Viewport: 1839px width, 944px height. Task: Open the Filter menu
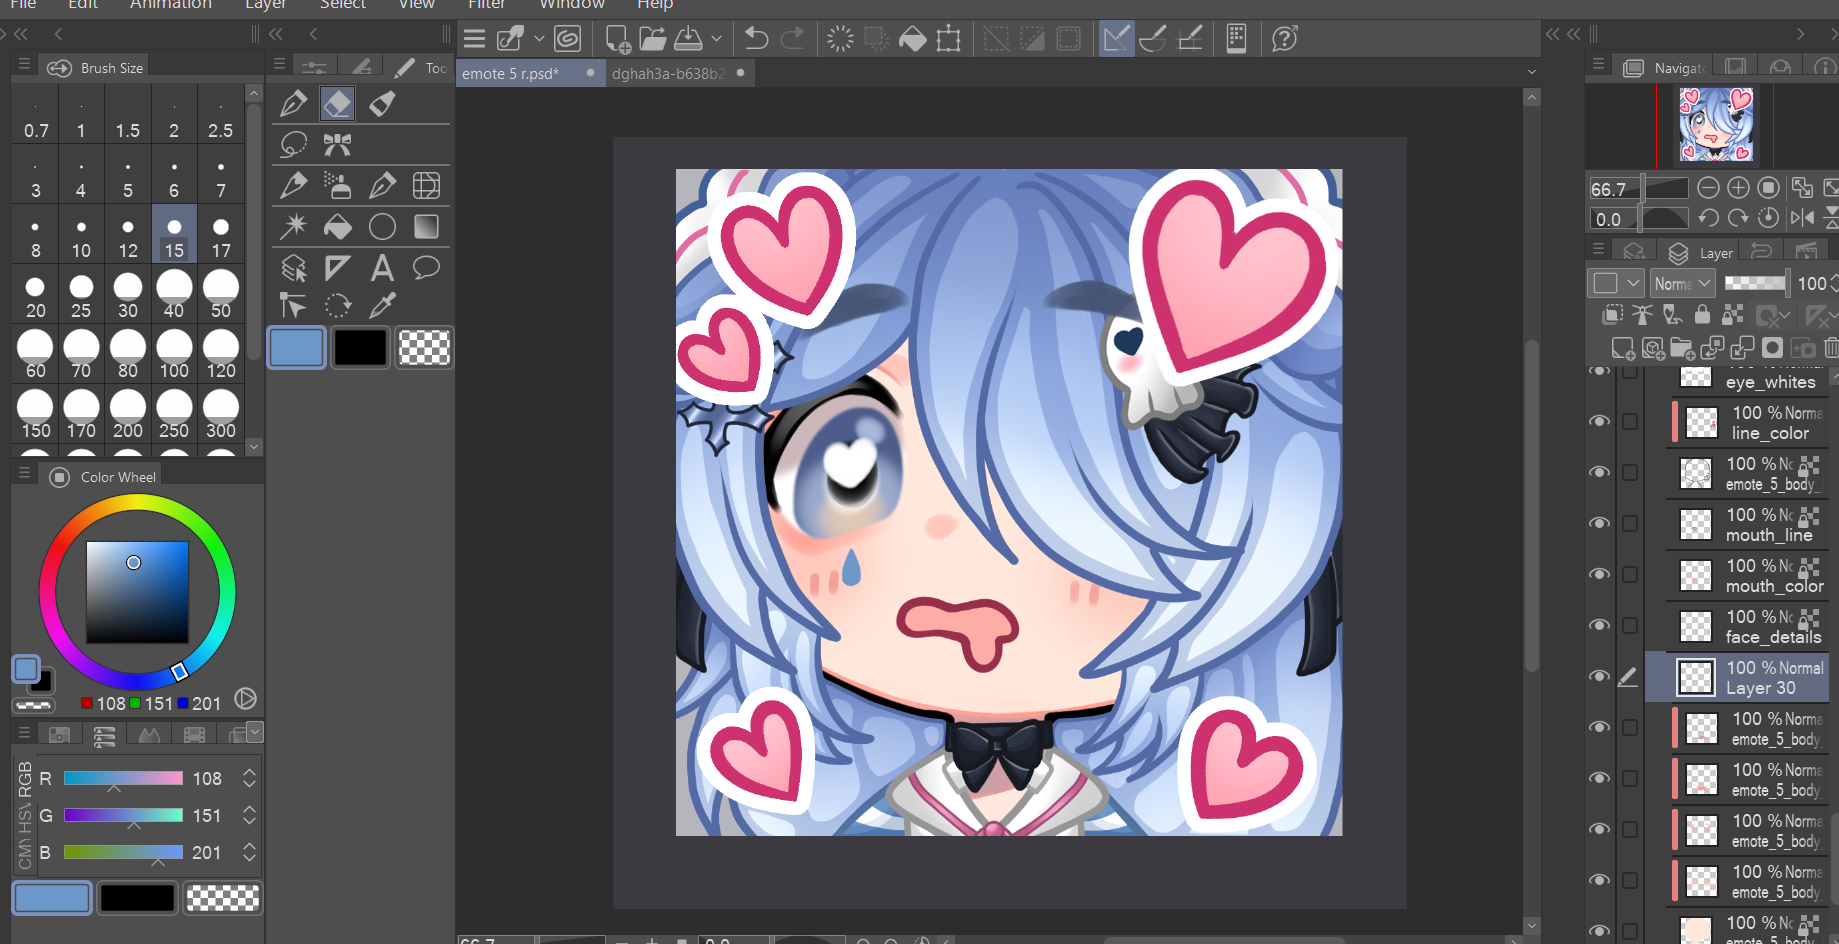point(486,5)
